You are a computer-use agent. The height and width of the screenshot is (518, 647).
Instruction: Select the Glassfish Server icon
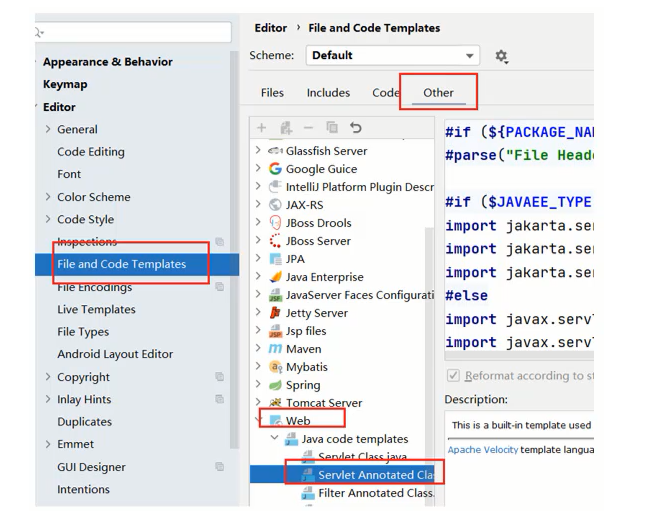(275, 151)
